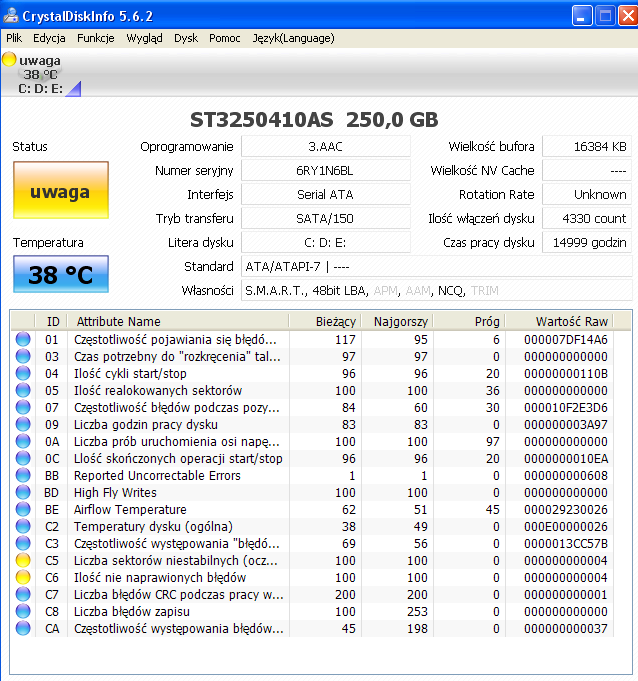638x681 pixels.
Task: Click the interface field Serial ATA
Action: (325, 194)
